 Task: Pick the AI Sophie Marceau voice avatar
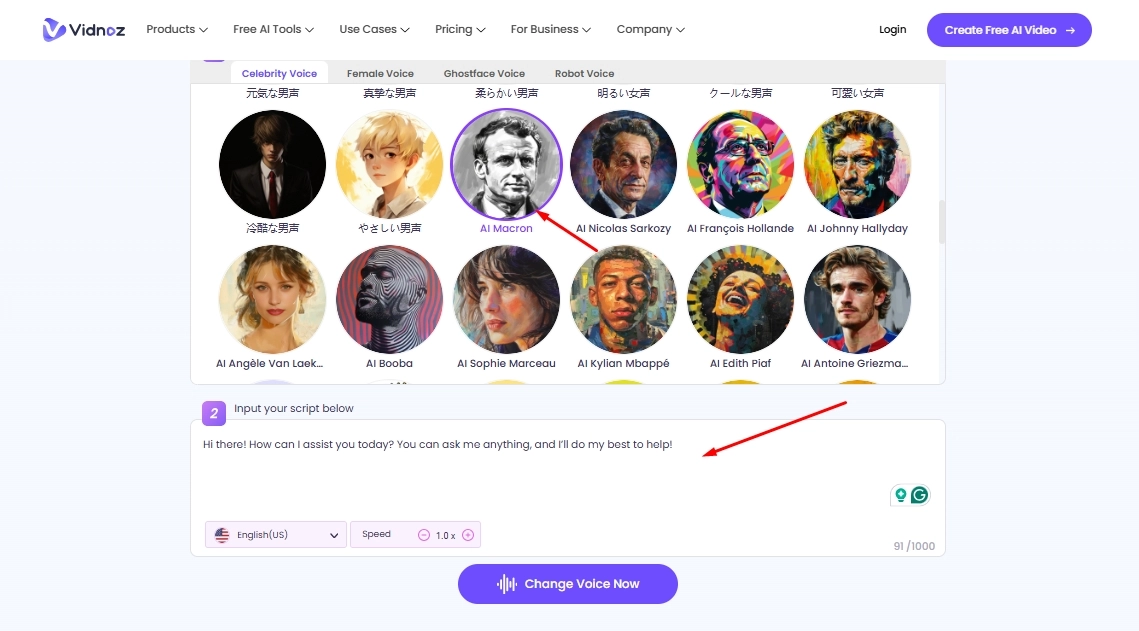pos(506,299)
